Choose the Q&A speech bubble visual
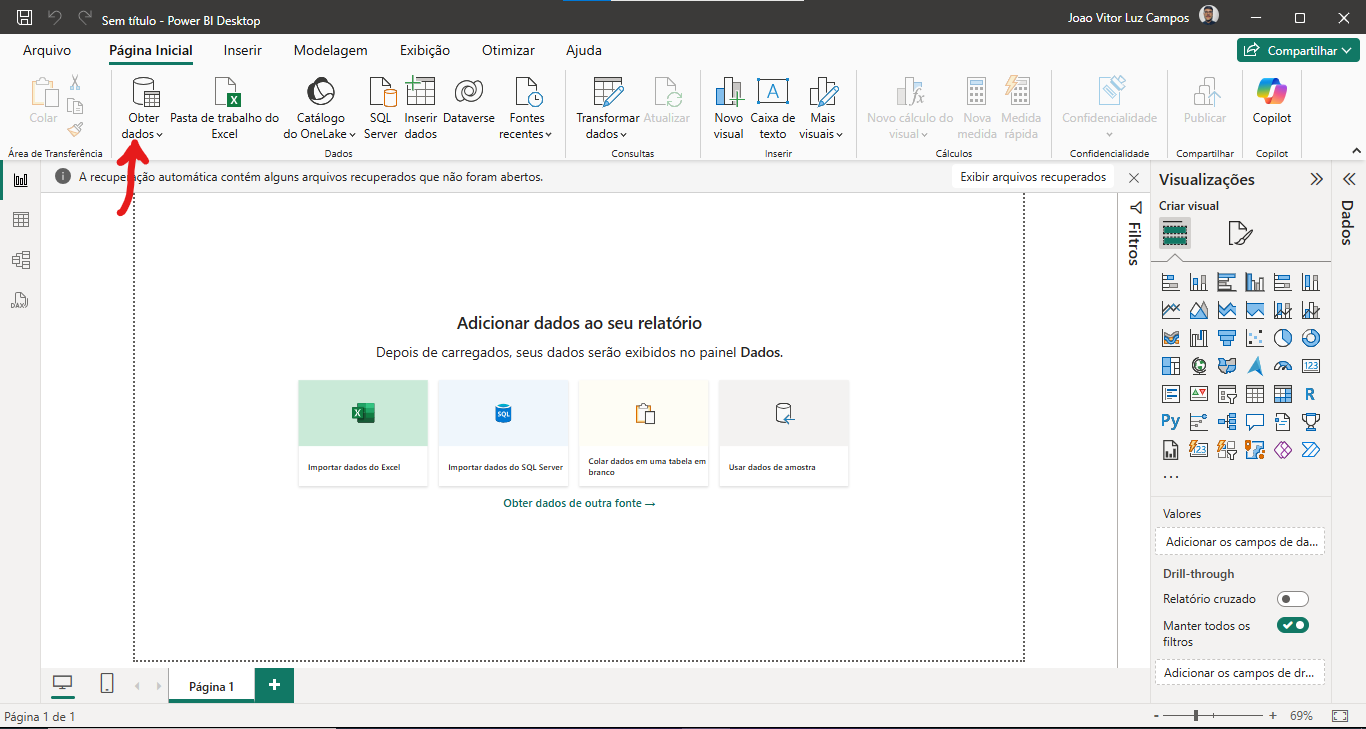The width and height of the screenshot is (1366, 729). pos(1255,422)
